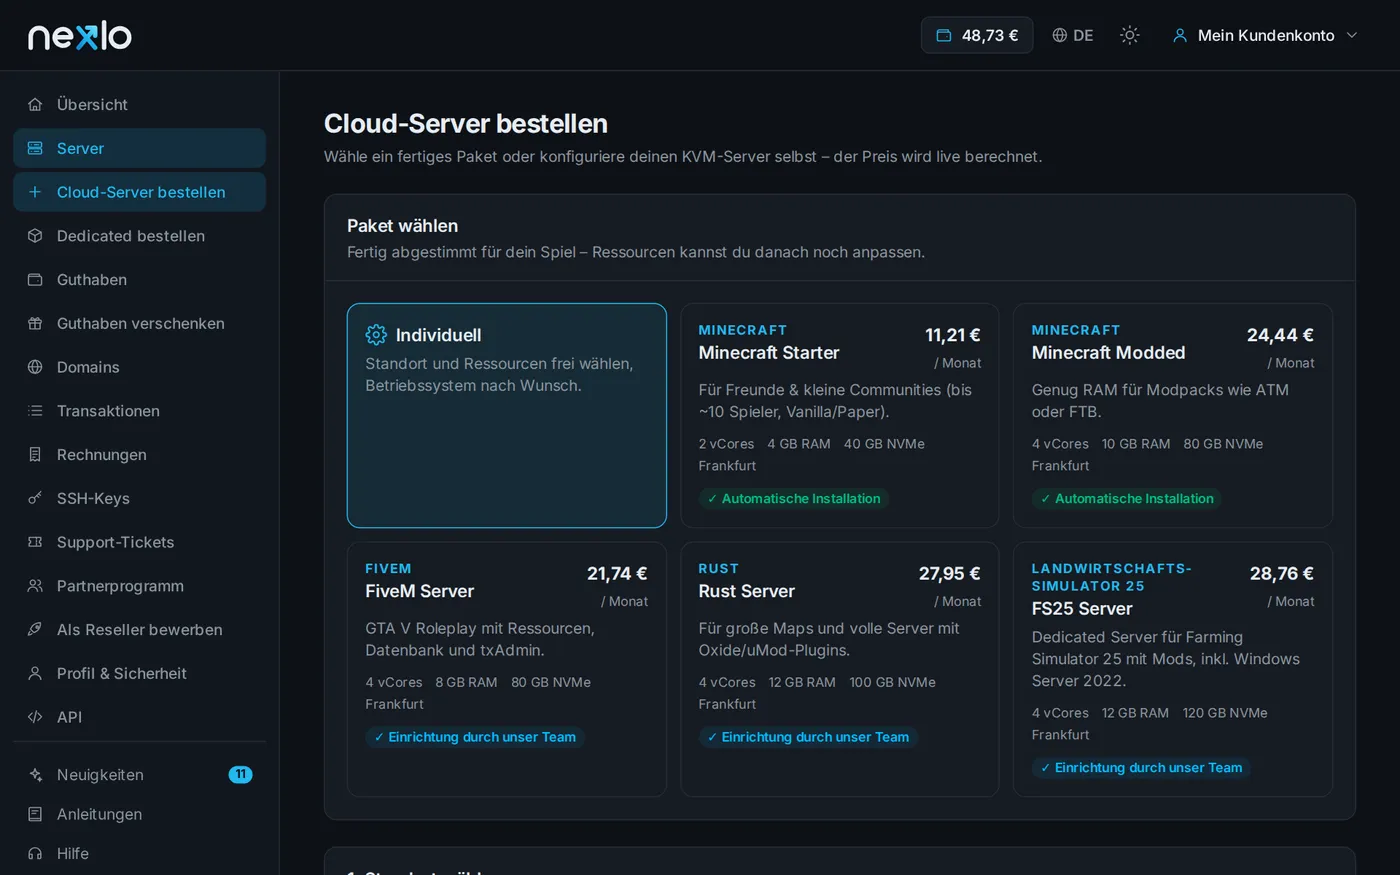Click the sparkle icon beside Neuigkeiten
The image size is (1400, 875).
(x=35, y=775)
